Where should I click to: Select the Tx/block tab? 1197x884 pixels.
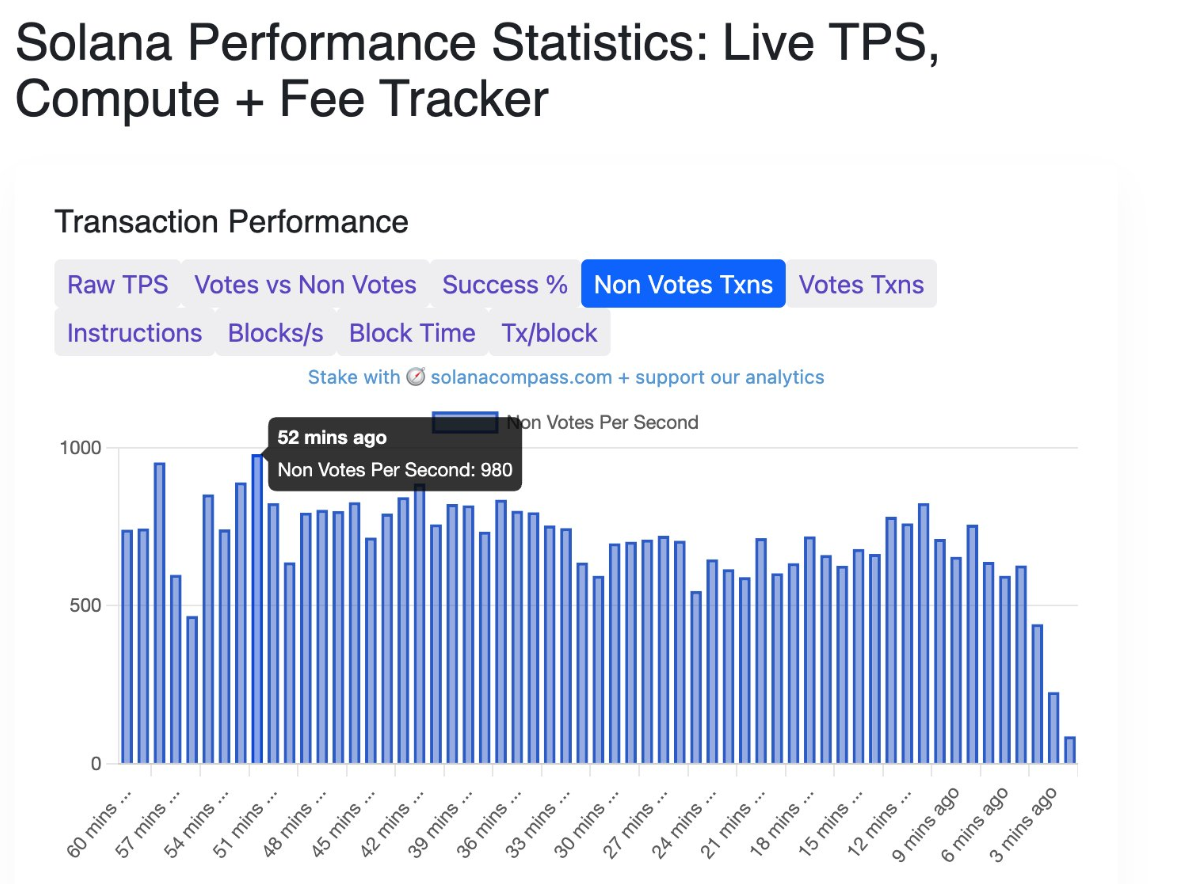tap(549, 332)
